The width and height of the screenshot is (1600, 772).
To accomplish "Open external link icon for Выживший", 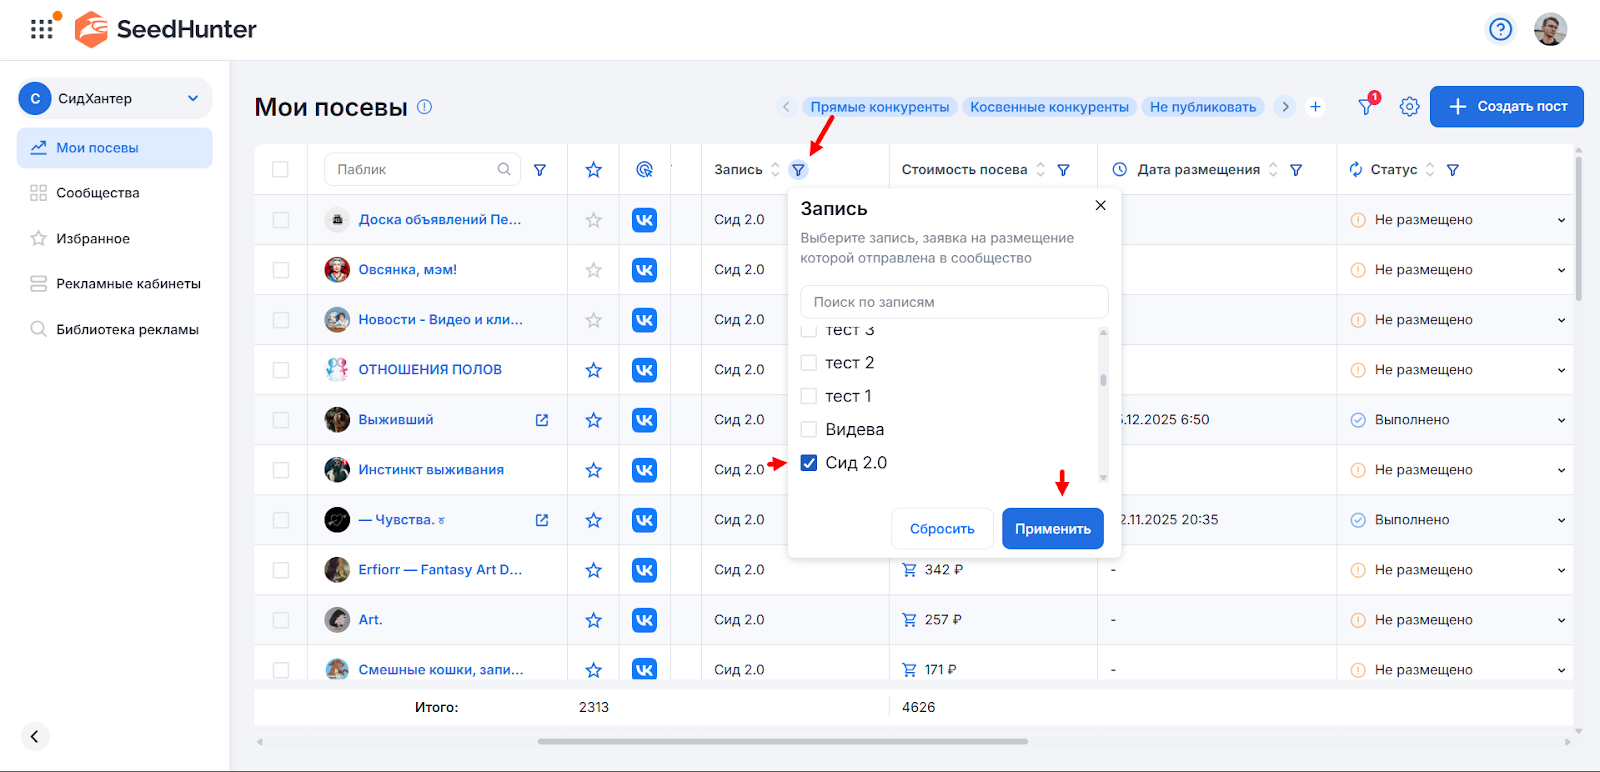I will tap(542, 420).
